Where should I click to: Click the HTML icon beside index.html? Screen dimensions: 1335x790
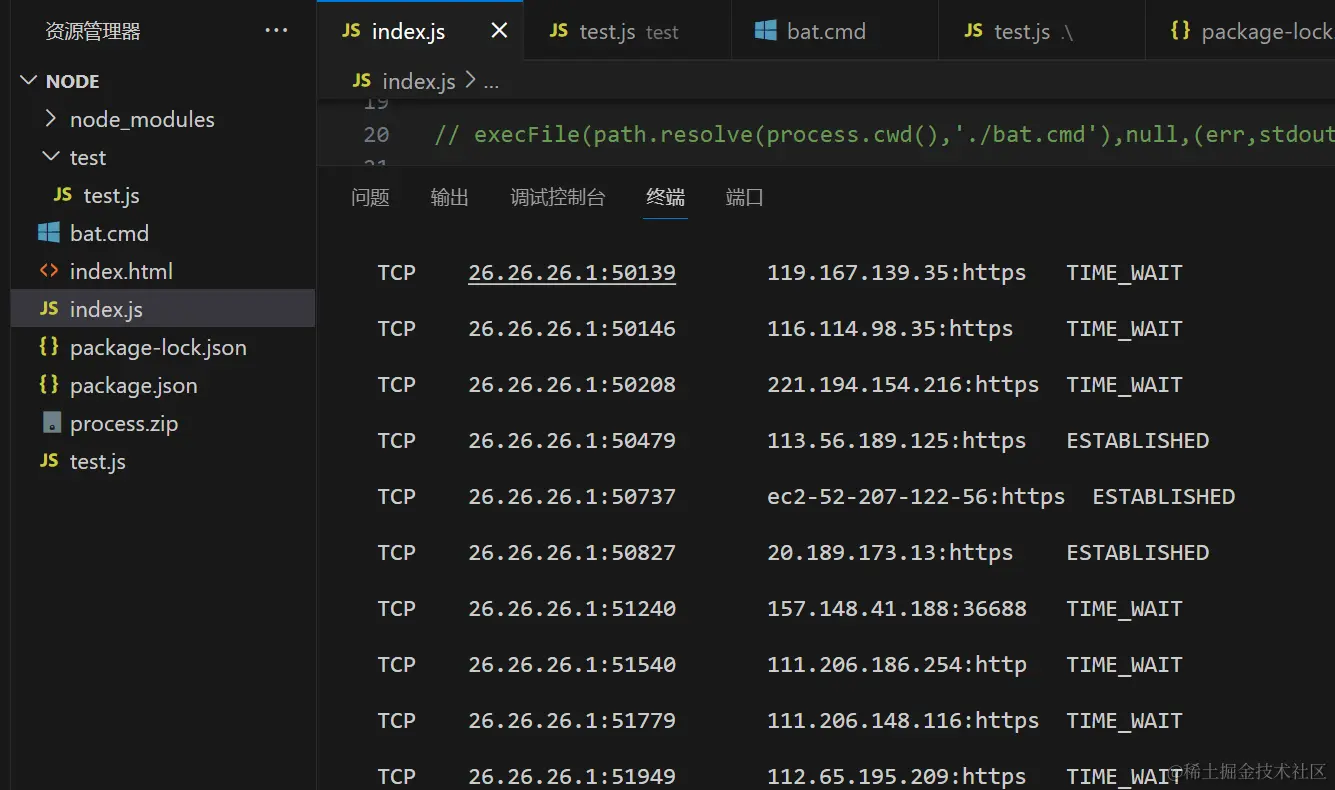(49, 271)
